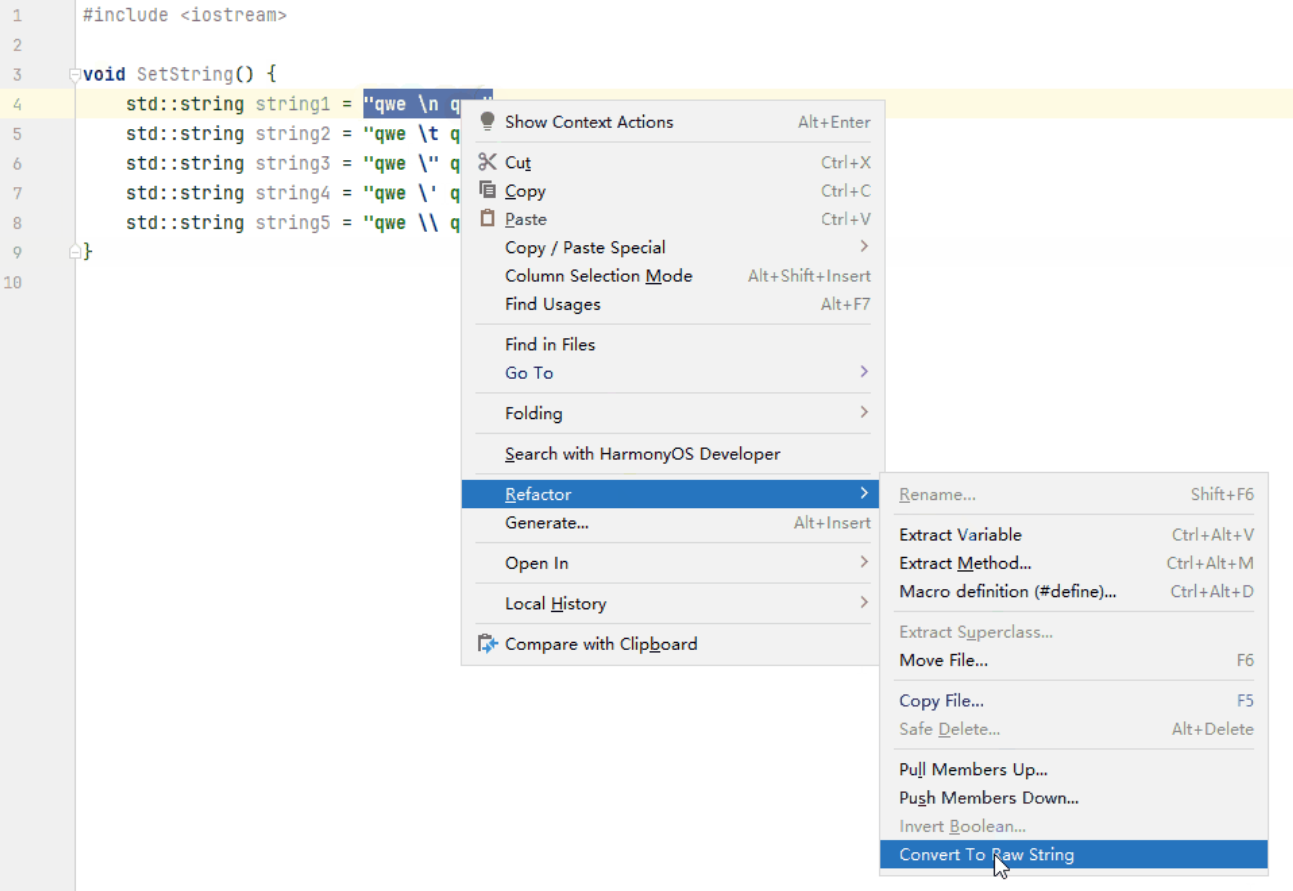Image resolution: width=1293 pixels, height=891 pixels.
Task: Expand the Copy / Paste Special submenu arrow
Action: click(x=864, y=247)
